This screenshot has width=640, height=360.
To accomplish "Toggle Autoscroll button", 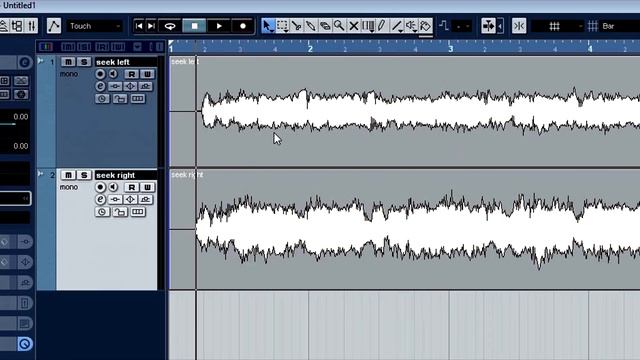I will pos(488,26).
